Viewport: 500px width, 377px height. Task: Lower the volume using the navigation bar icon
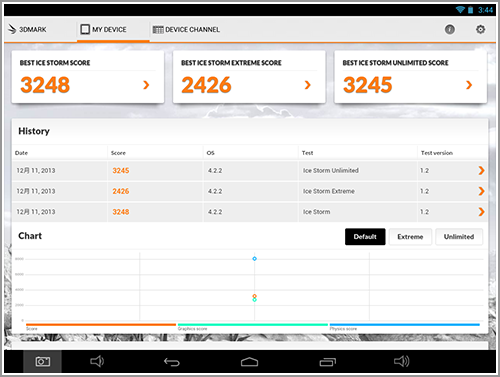(97, 361)
